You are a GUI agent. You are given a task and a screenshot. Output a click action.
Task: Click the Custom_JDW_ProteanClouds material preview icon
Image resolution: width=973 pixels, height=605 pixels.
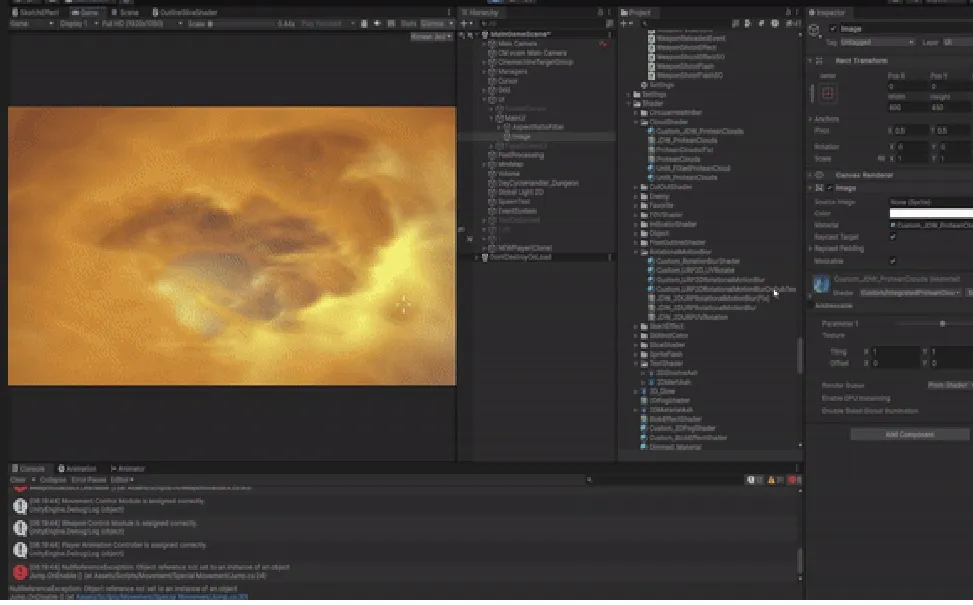tap(822, 285)
